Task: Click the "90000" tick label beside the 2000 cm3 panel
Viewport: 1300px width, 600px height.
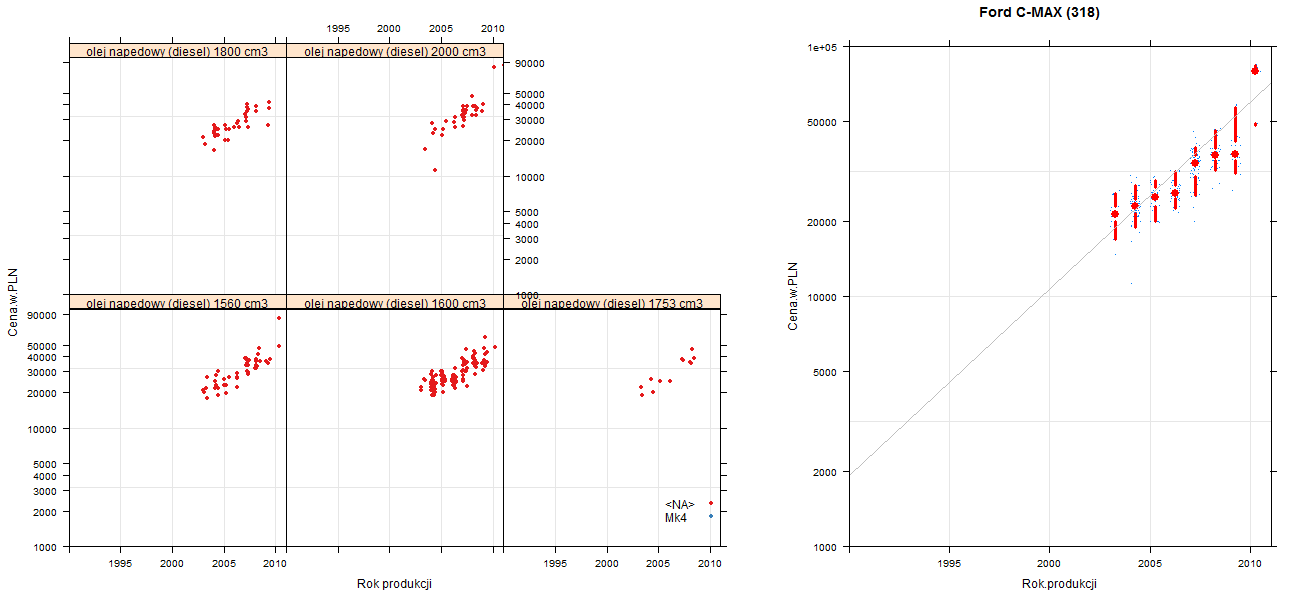Action: click(528, 64)
